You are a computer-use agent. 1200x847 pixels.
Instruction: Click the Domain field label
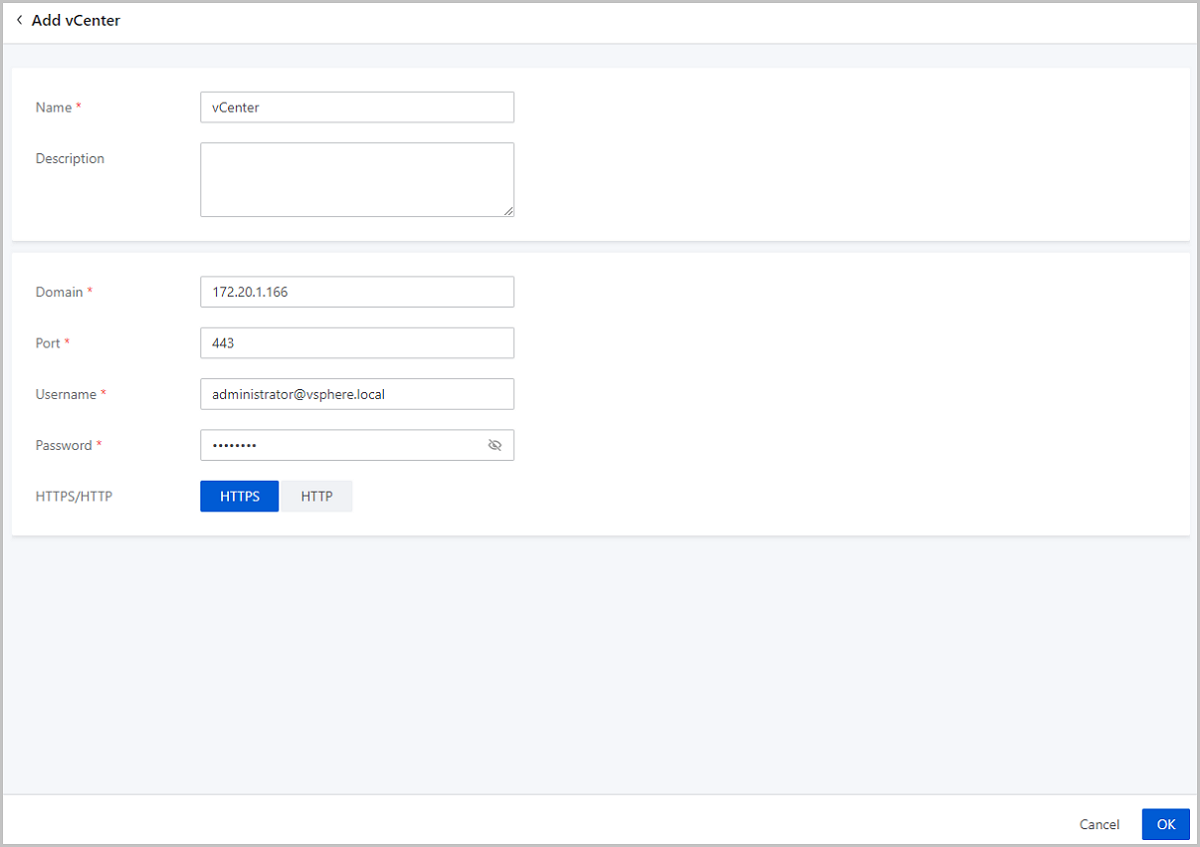point(59,292)
